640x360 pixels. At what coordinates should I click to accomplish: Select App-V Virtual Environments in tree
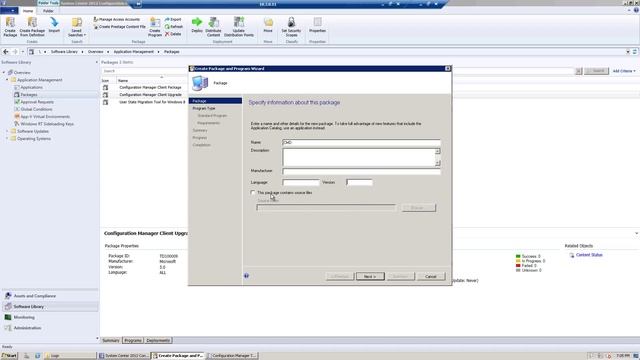pyautogui.click(x=45, y=117)
